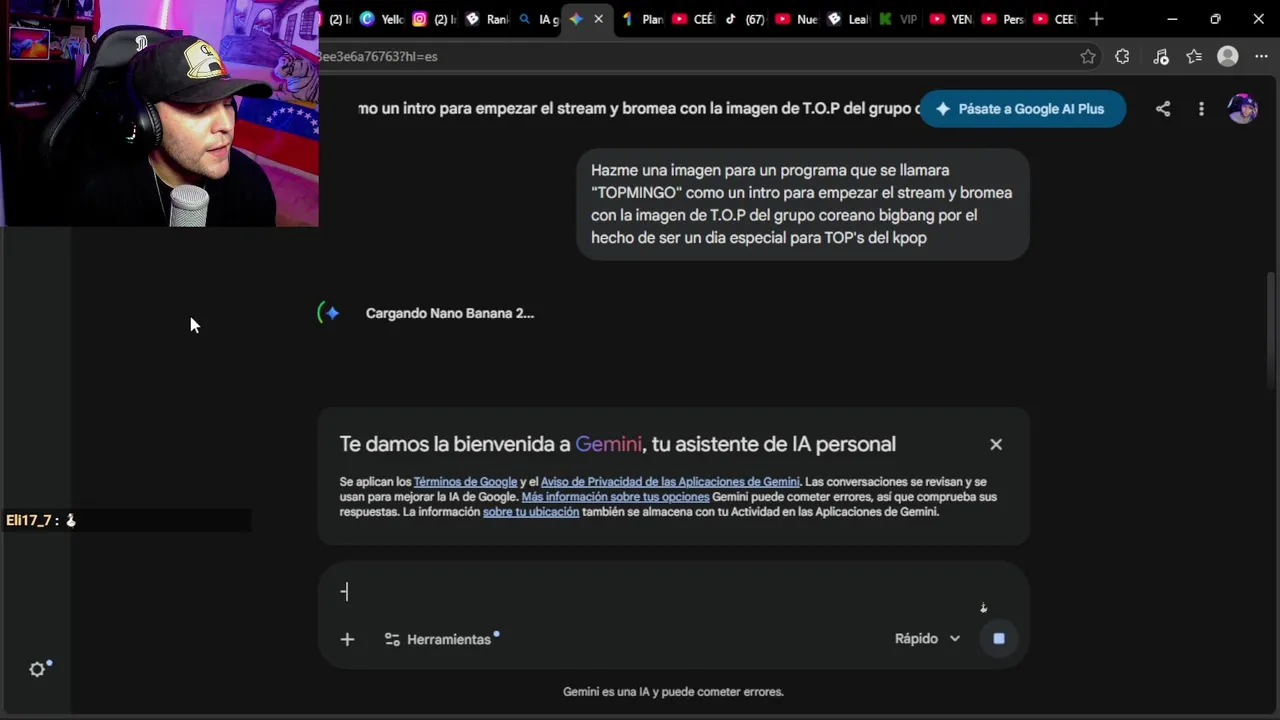The height and width of the screenshot is (720, 1280).
Task: Click the Cargando Nano Banana 2 status text
Action: (x=450, y=313)
